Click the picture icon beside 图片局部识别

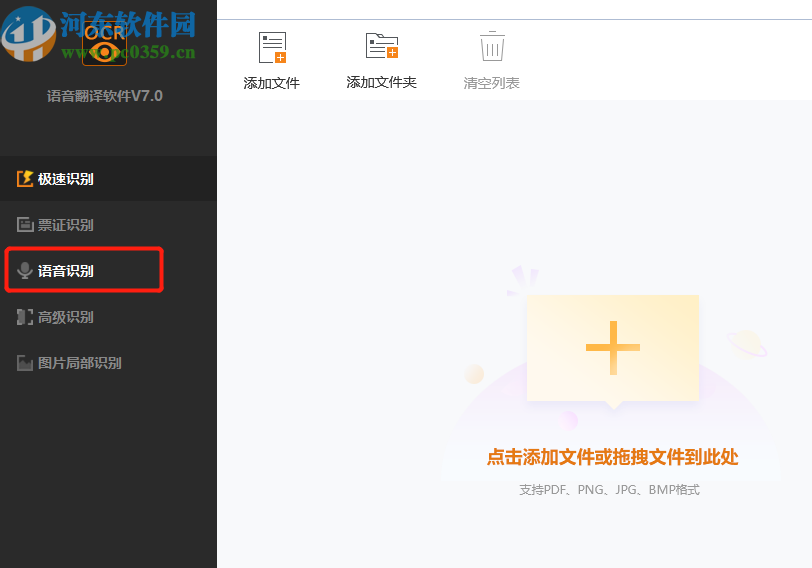coord(25,363)
